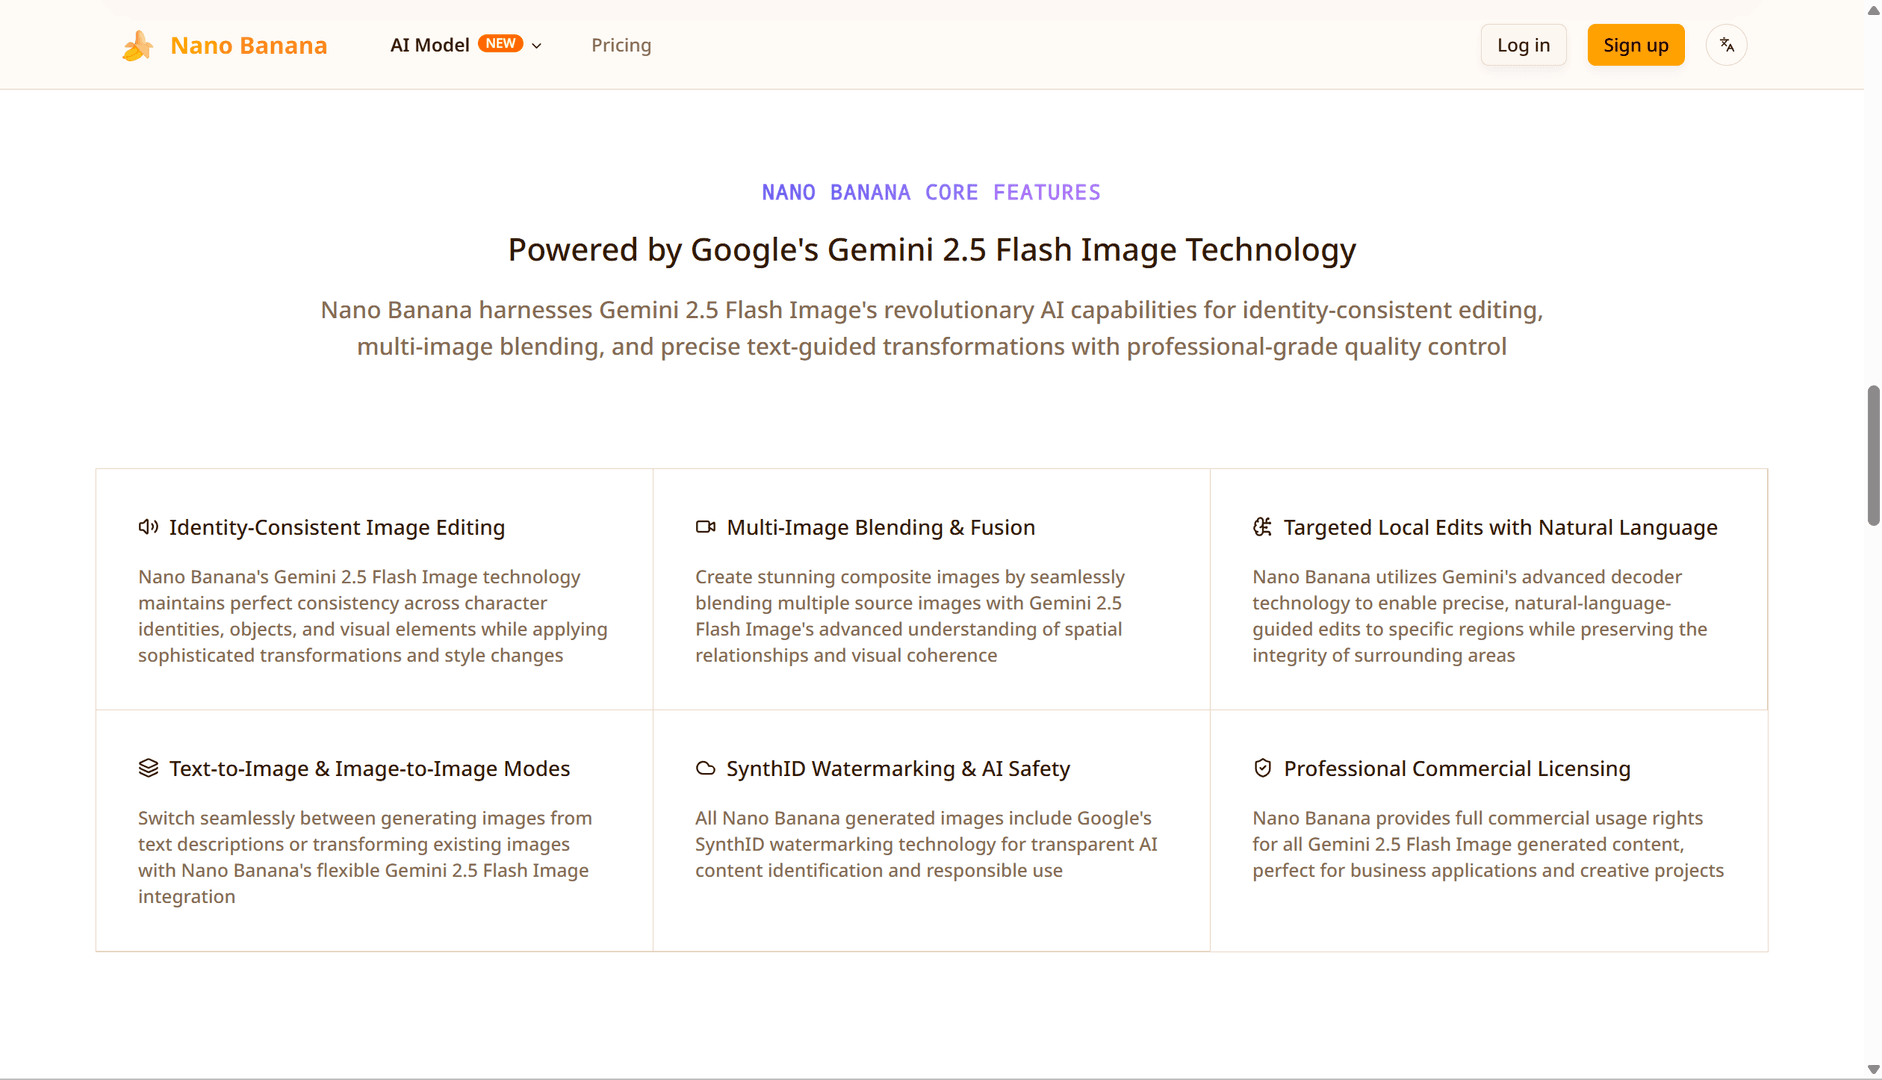The width and height of the screenshot is (1882, 1080).
Task: Click the cloud icon beside SynthID Watermarking
Action: pos(706,768)
